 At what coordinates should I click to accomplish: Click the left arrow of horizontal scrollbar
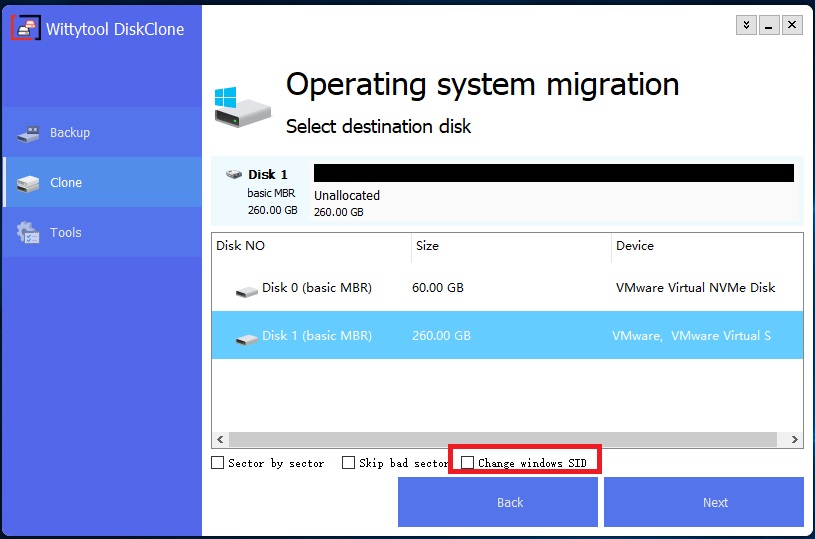click(220, 439)
